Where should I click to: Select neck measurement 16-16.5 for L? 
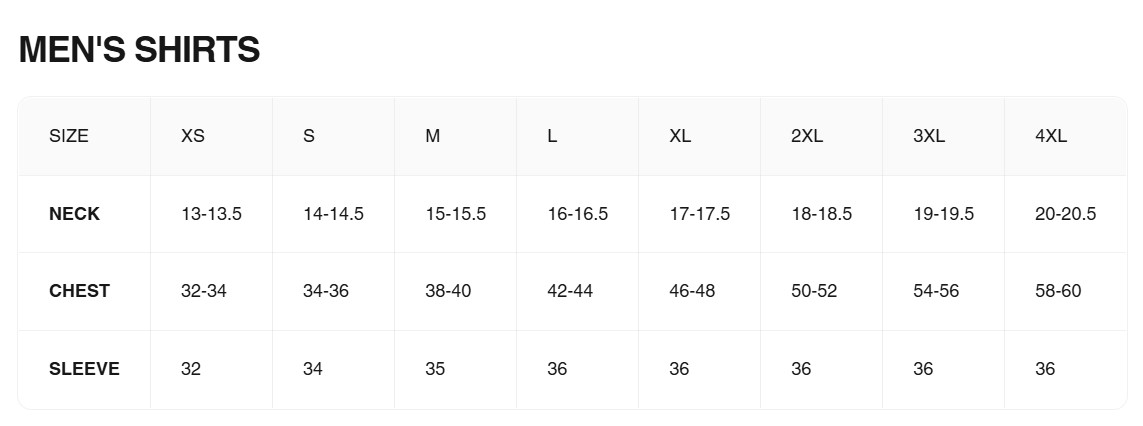(577, 214)
